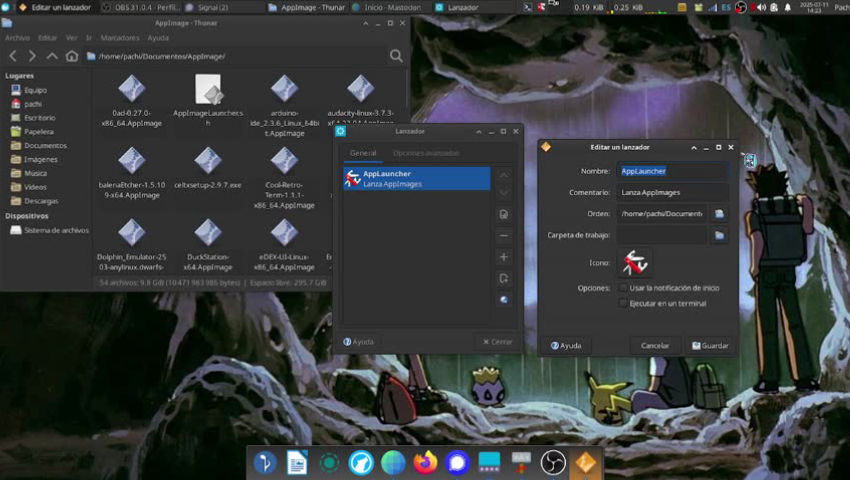Select DuckStation AppImage file
This screenshot has height=480, width=850.
click(x=208, y=246)
